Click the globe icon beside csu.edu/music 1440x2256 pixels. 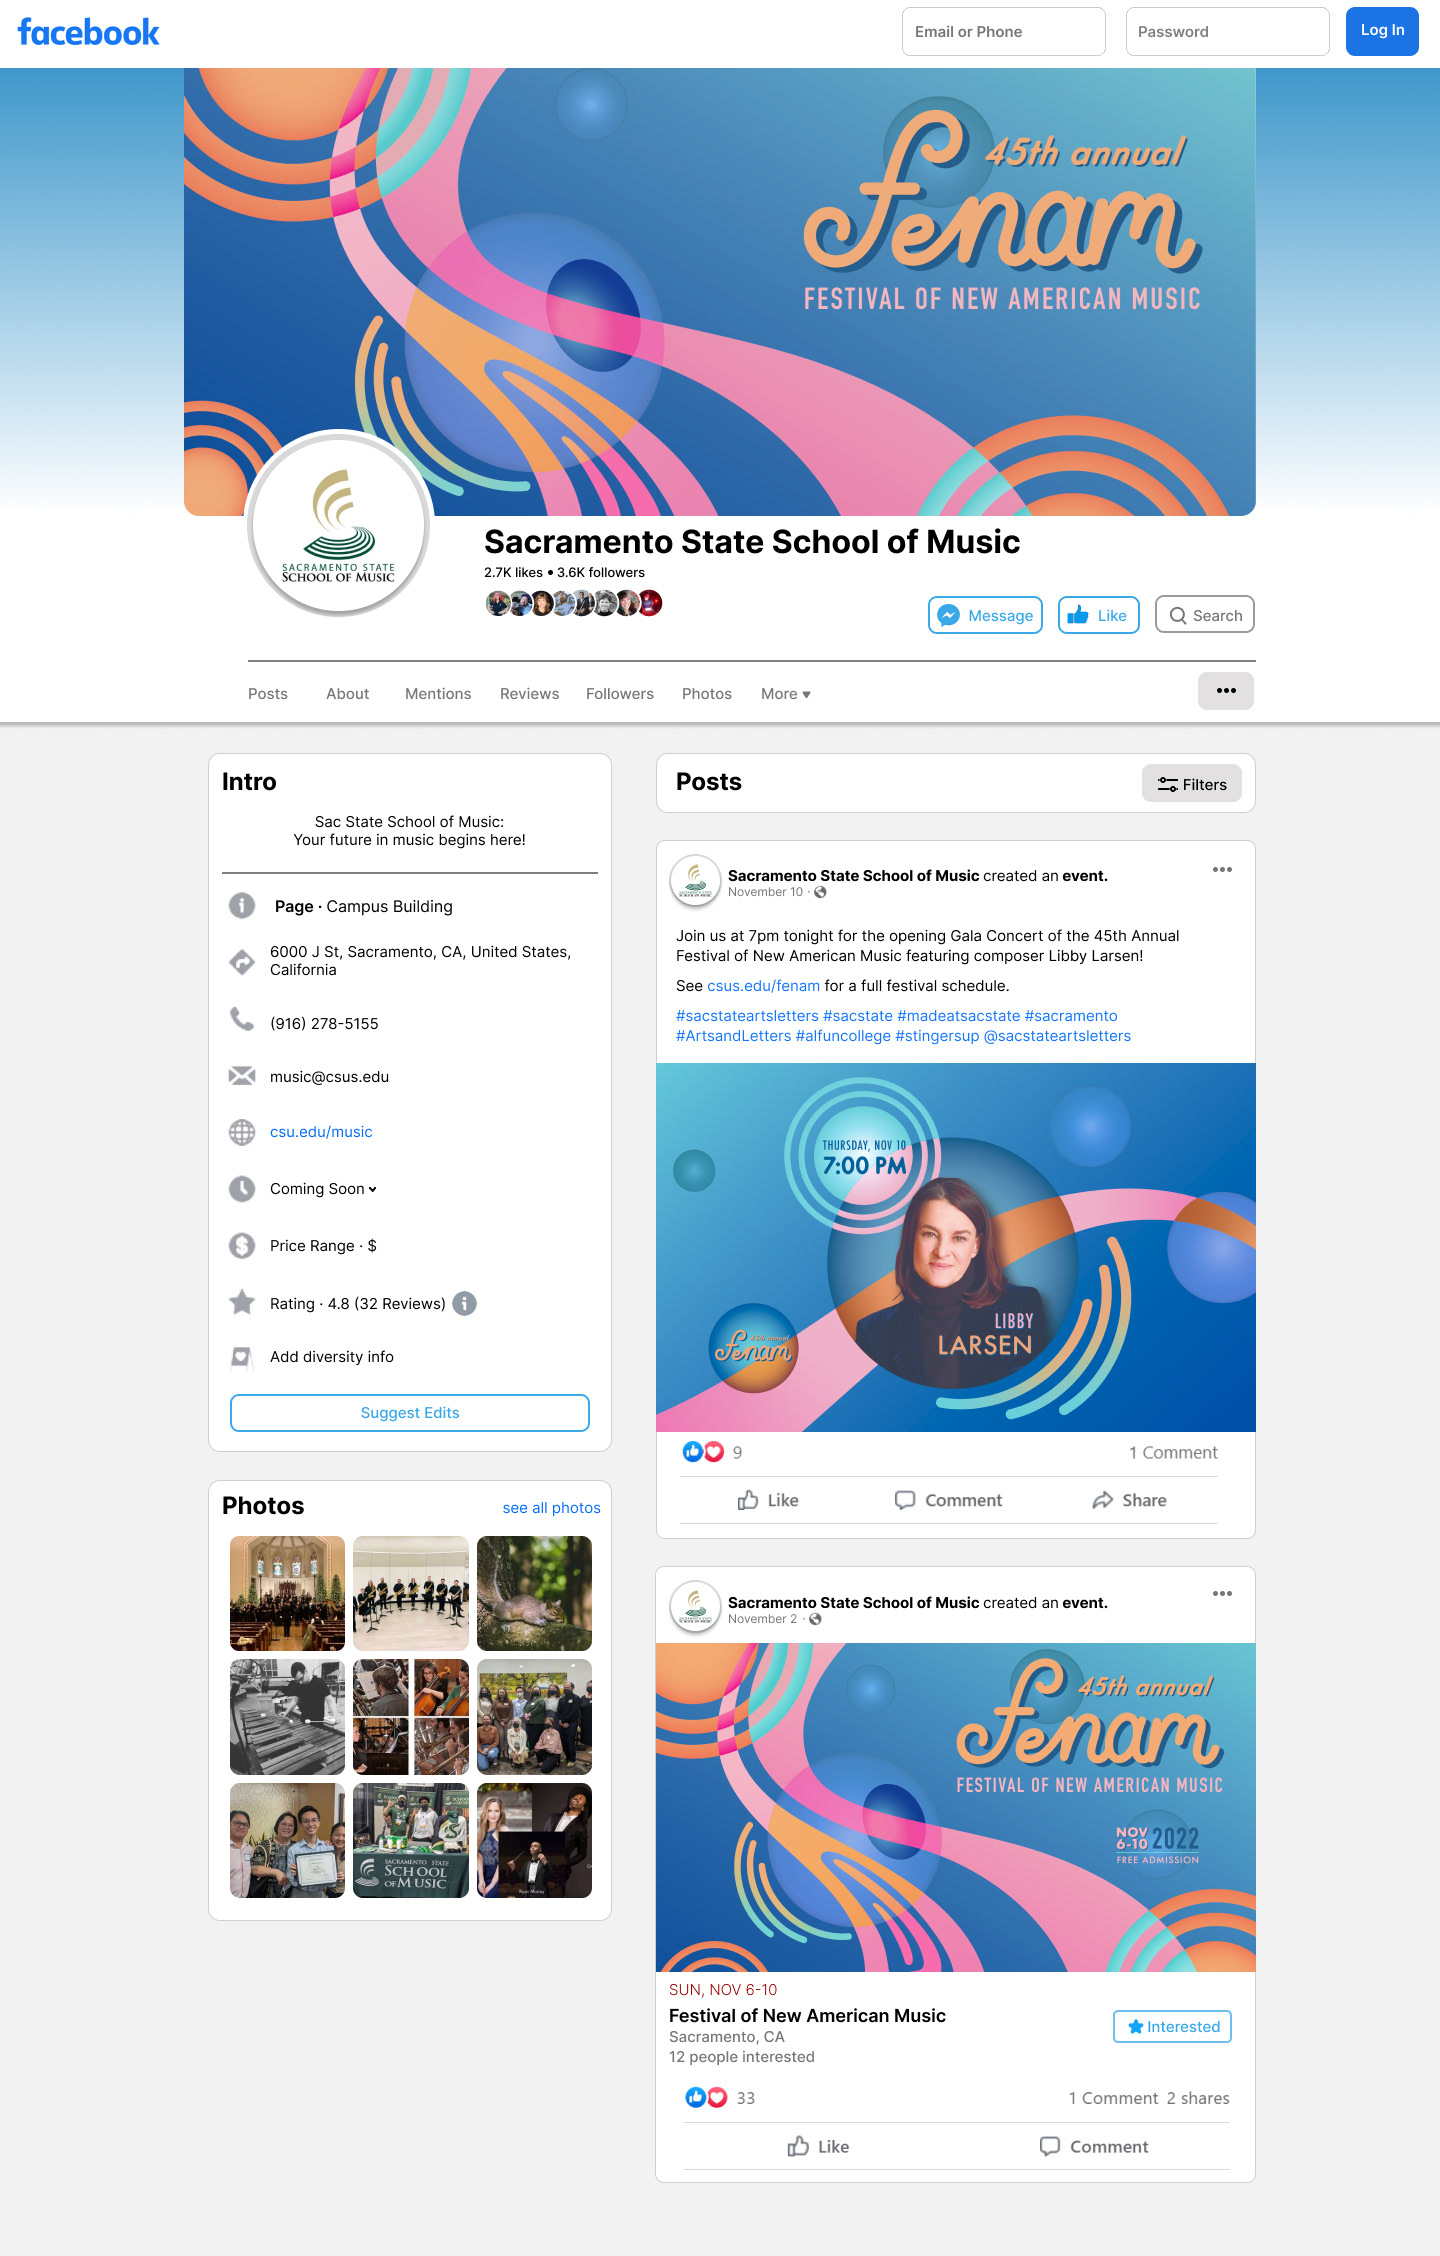pos(242,1132)
